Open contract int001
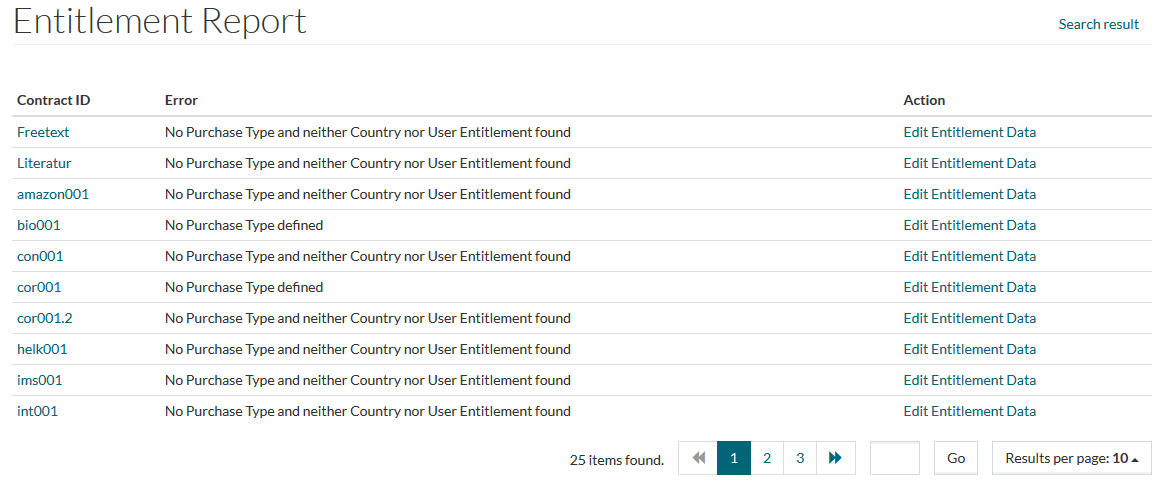Screen dimensions: 1162x482 pyautogui.click(x=37, y=411)
